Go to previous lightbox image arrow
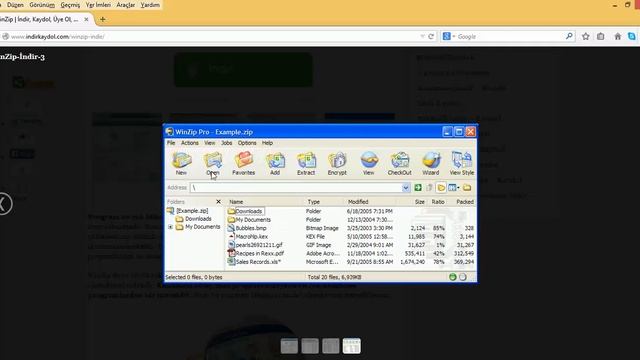The image size is (640, 360). click(4, 203)
